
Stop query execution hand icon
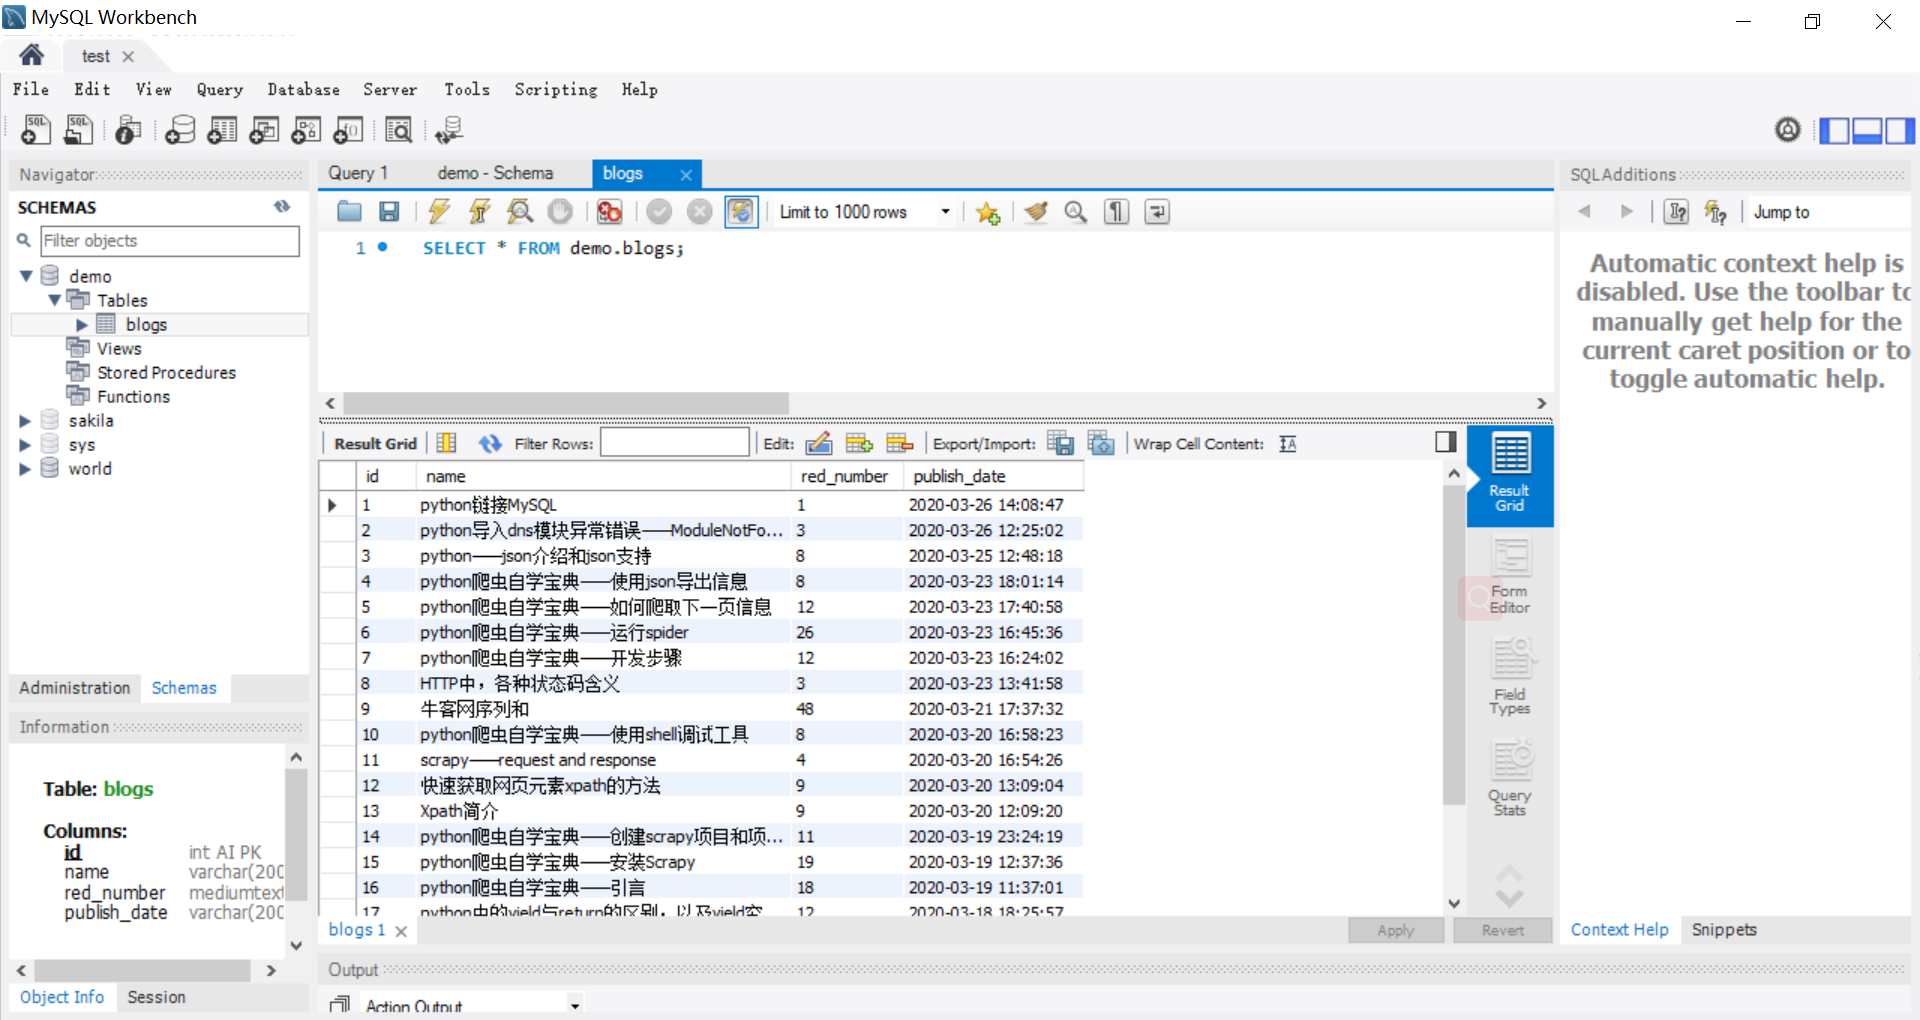pos(560,211)
